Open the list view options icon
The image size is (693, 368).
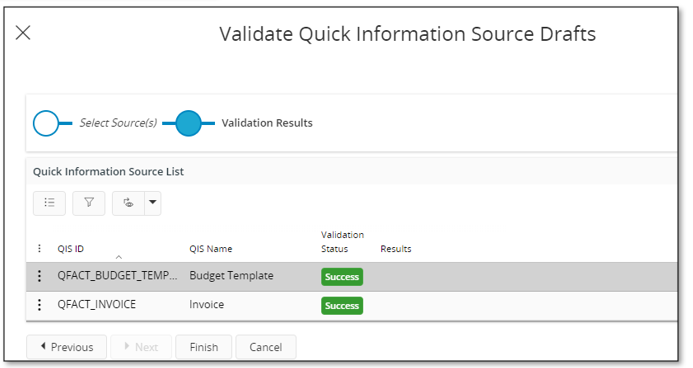pos(49,203)
